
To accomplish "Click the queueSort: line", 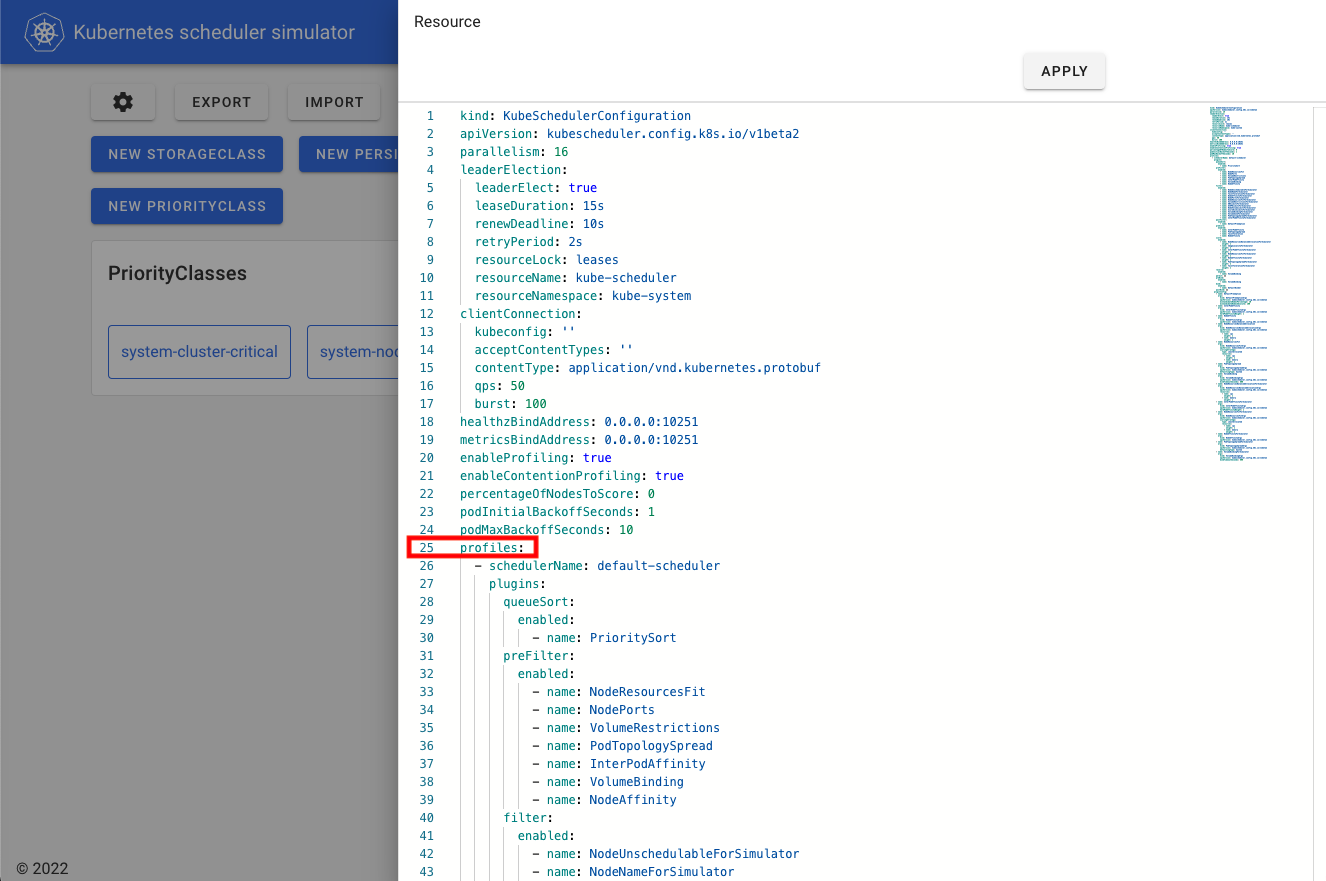I will click(539, 602).
